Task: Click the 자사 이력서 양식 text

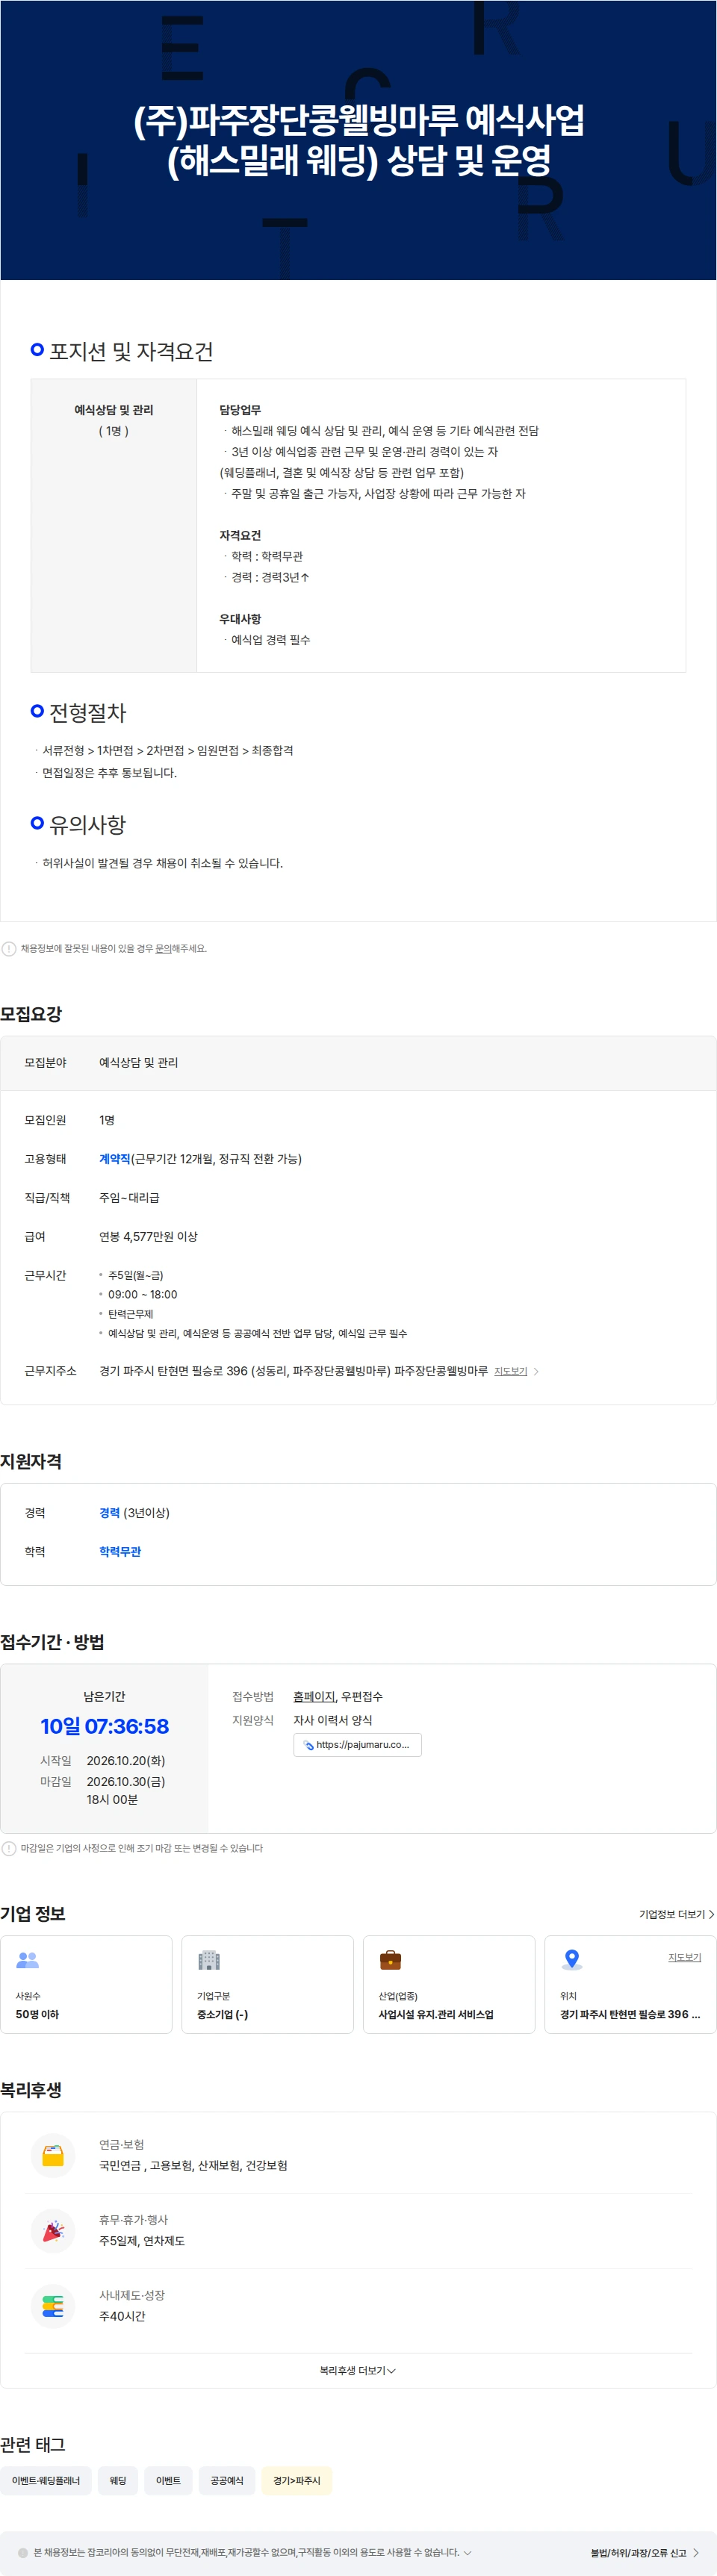Action: [x=333, y=1721]
